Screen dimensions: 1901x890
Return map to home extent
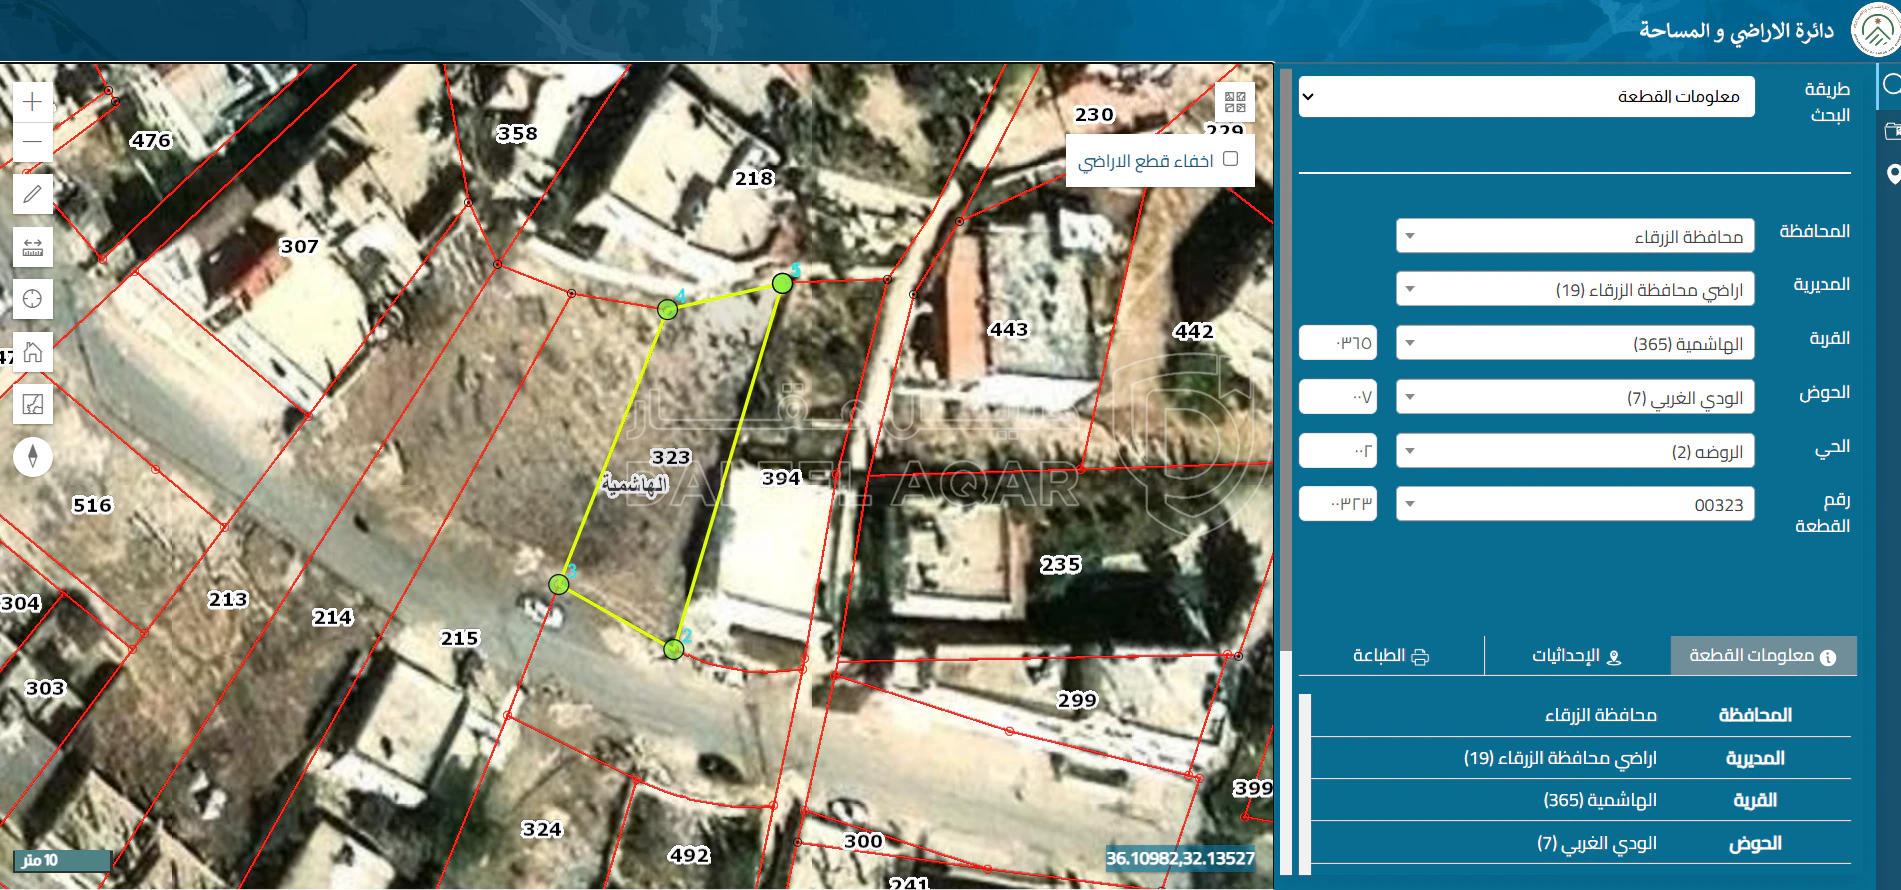[32, 352]
